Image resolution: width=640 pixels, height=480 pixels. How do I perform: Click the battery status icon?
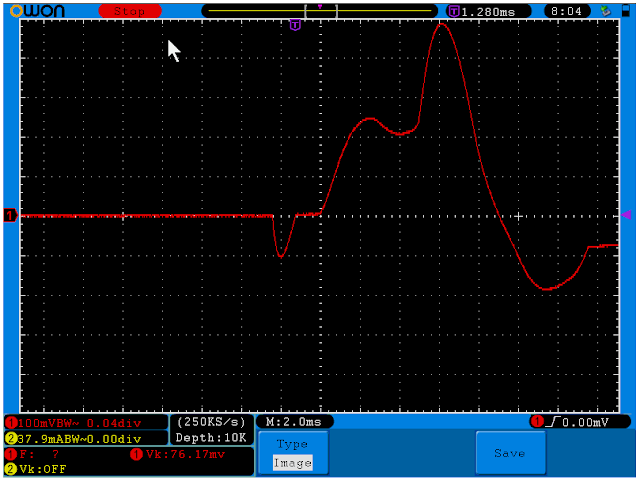[x=625, y=11]
